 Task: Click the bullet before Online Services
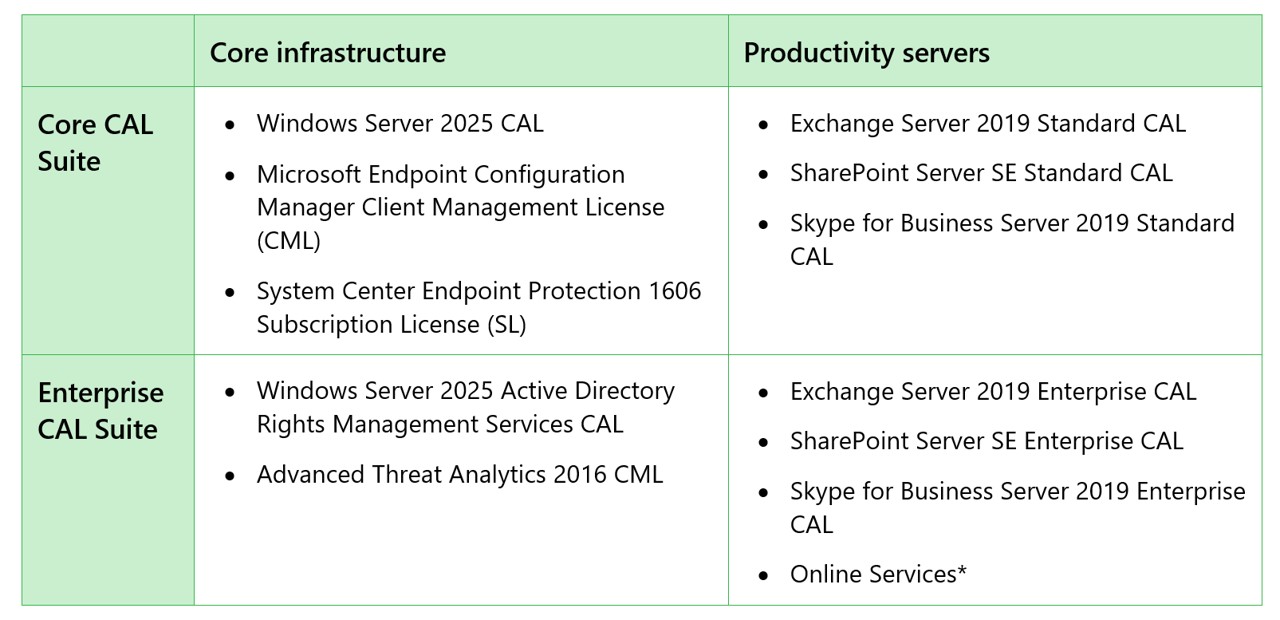pos(764,576)
